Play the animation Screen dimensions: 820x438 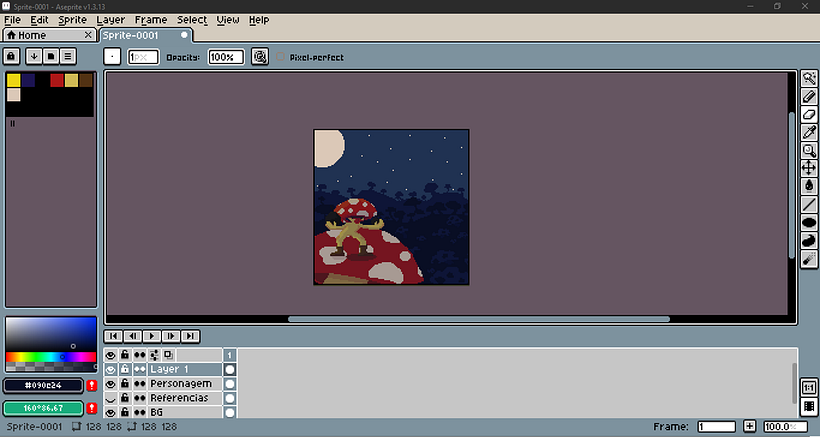click(x=152, y=336)
